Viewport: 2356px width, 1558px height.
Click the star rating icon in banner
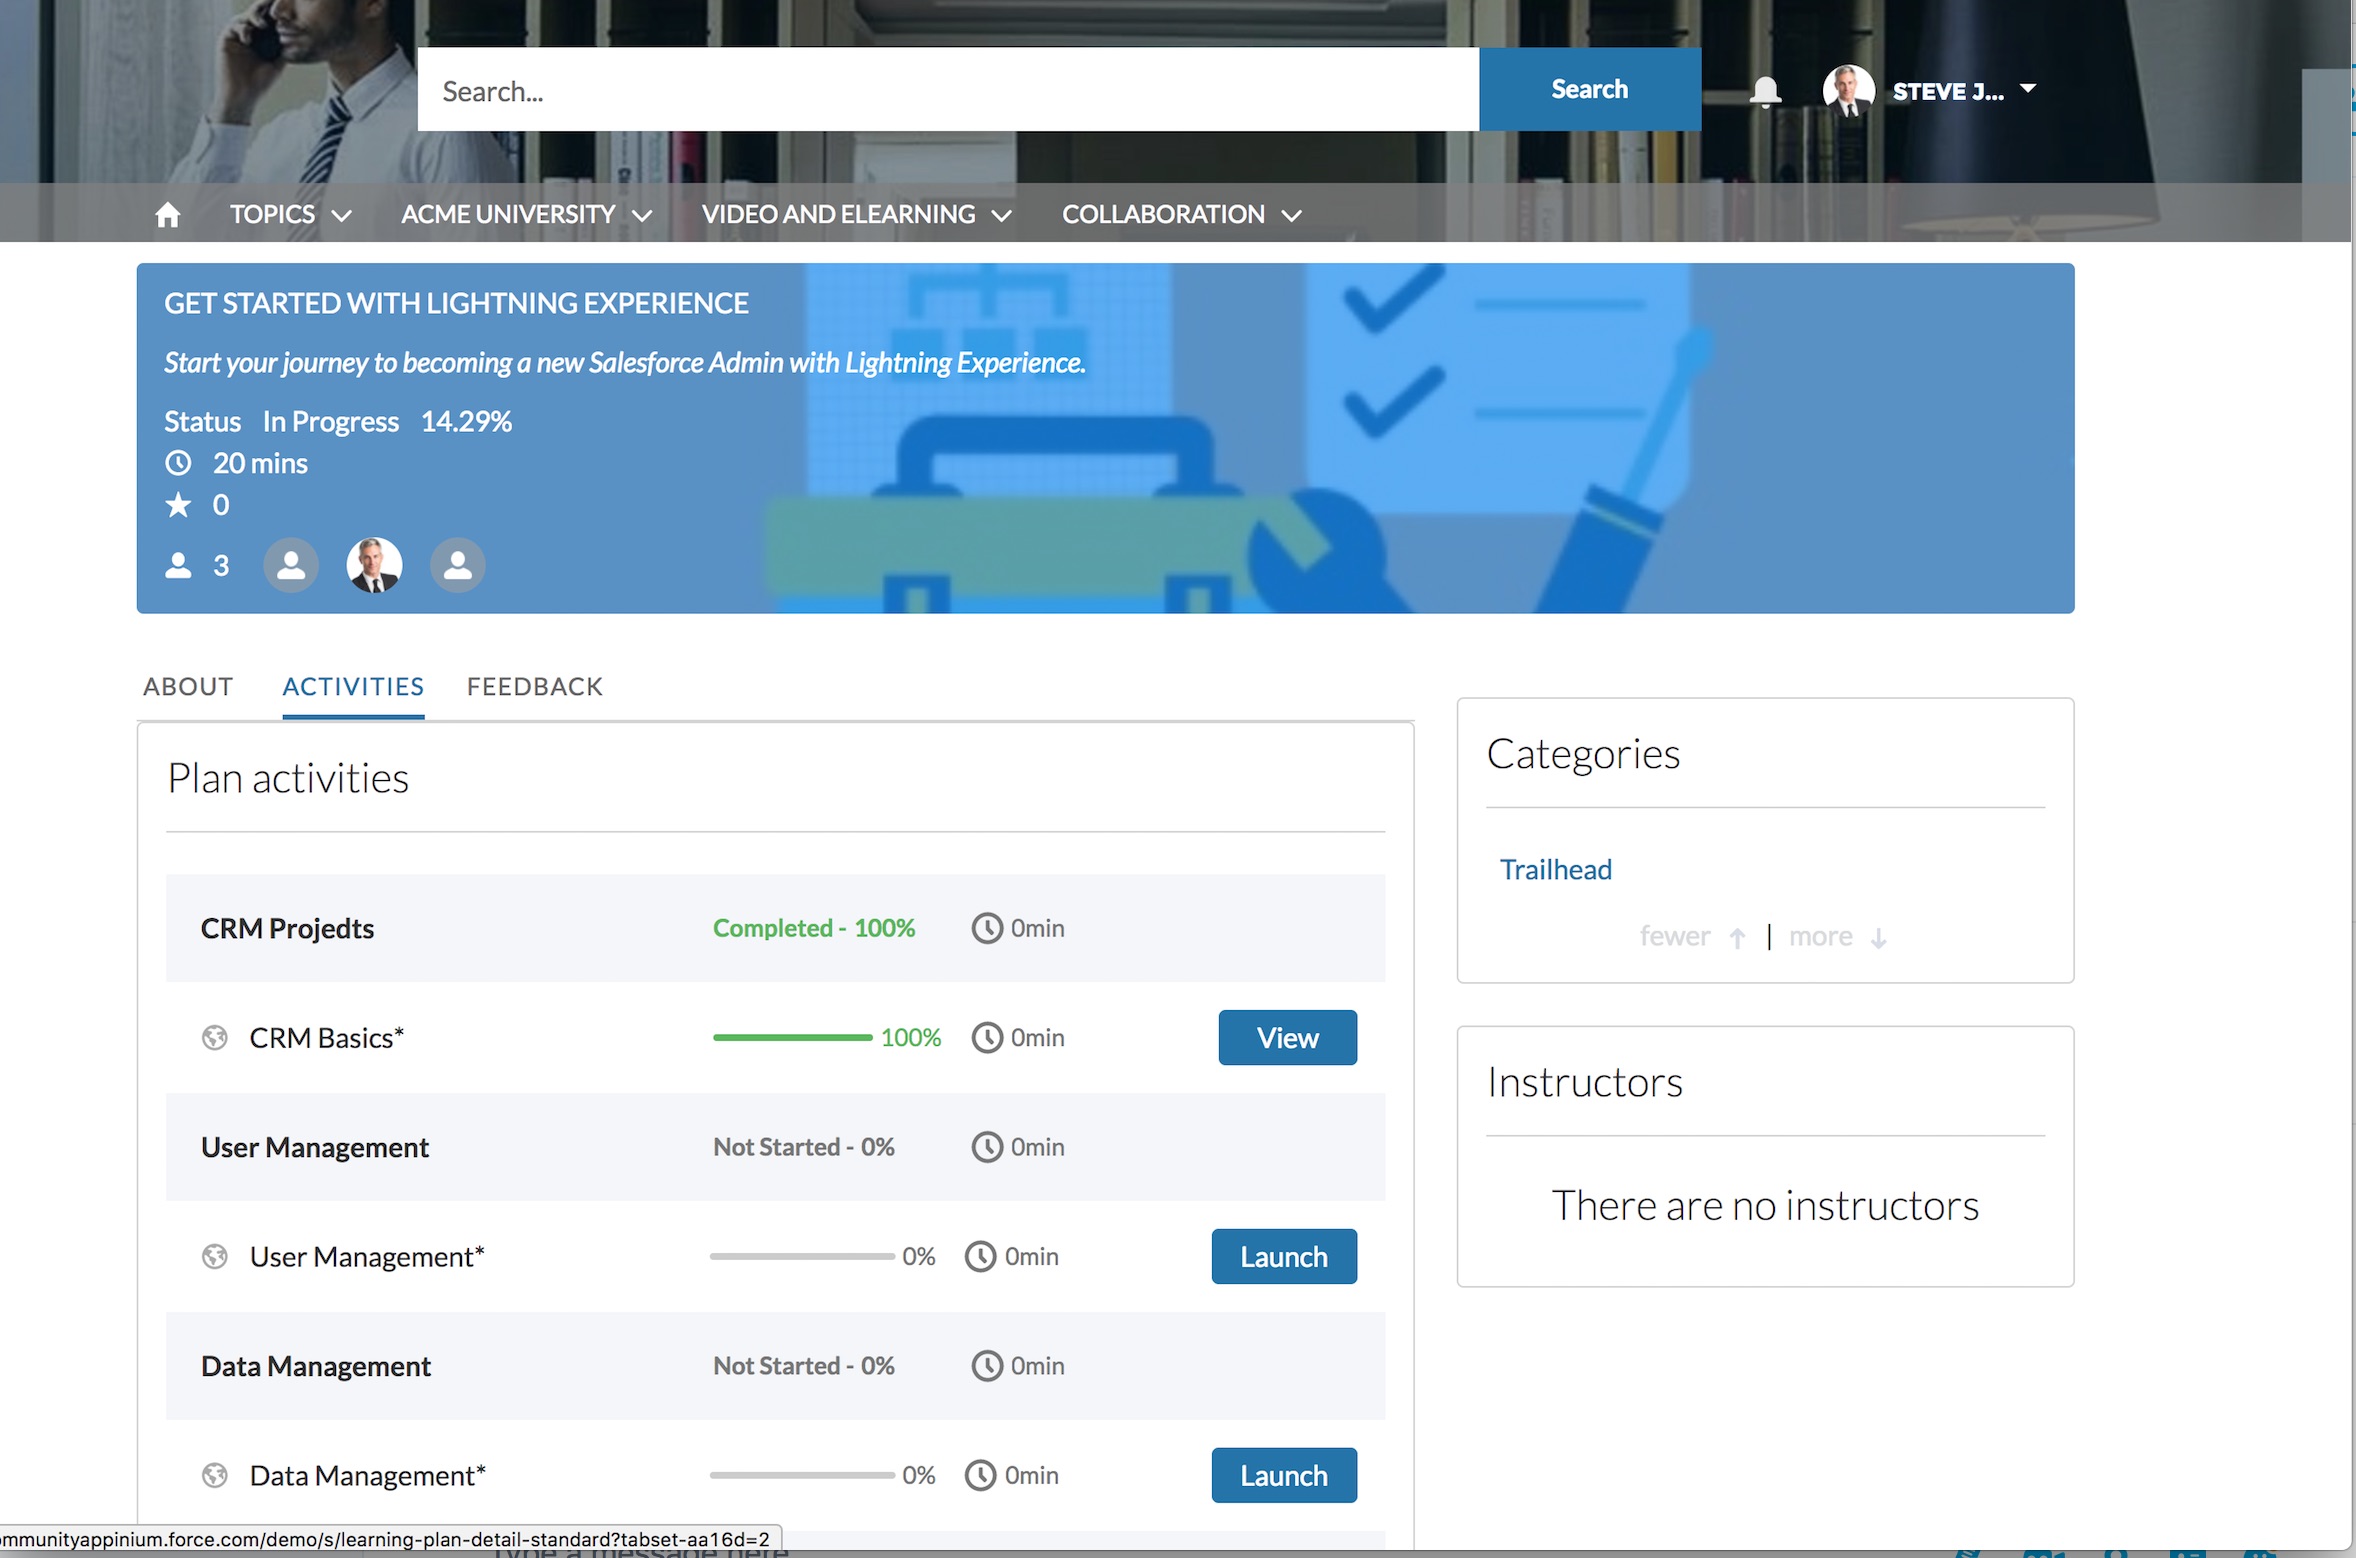[178, 505]
